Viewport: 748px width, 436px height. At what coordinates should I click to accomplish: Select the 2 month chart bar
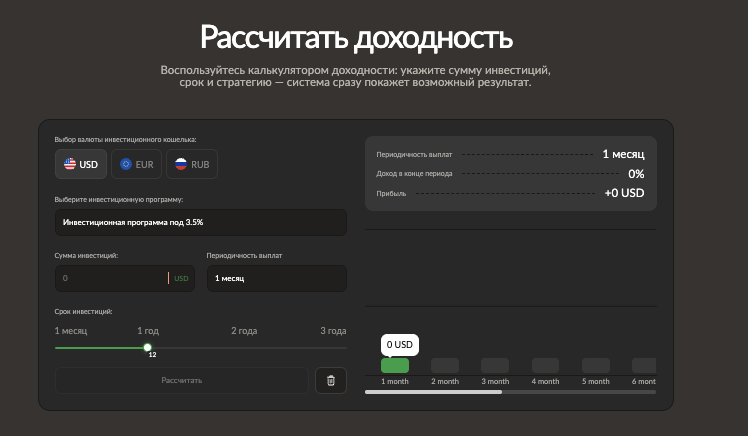coord(445,365)
